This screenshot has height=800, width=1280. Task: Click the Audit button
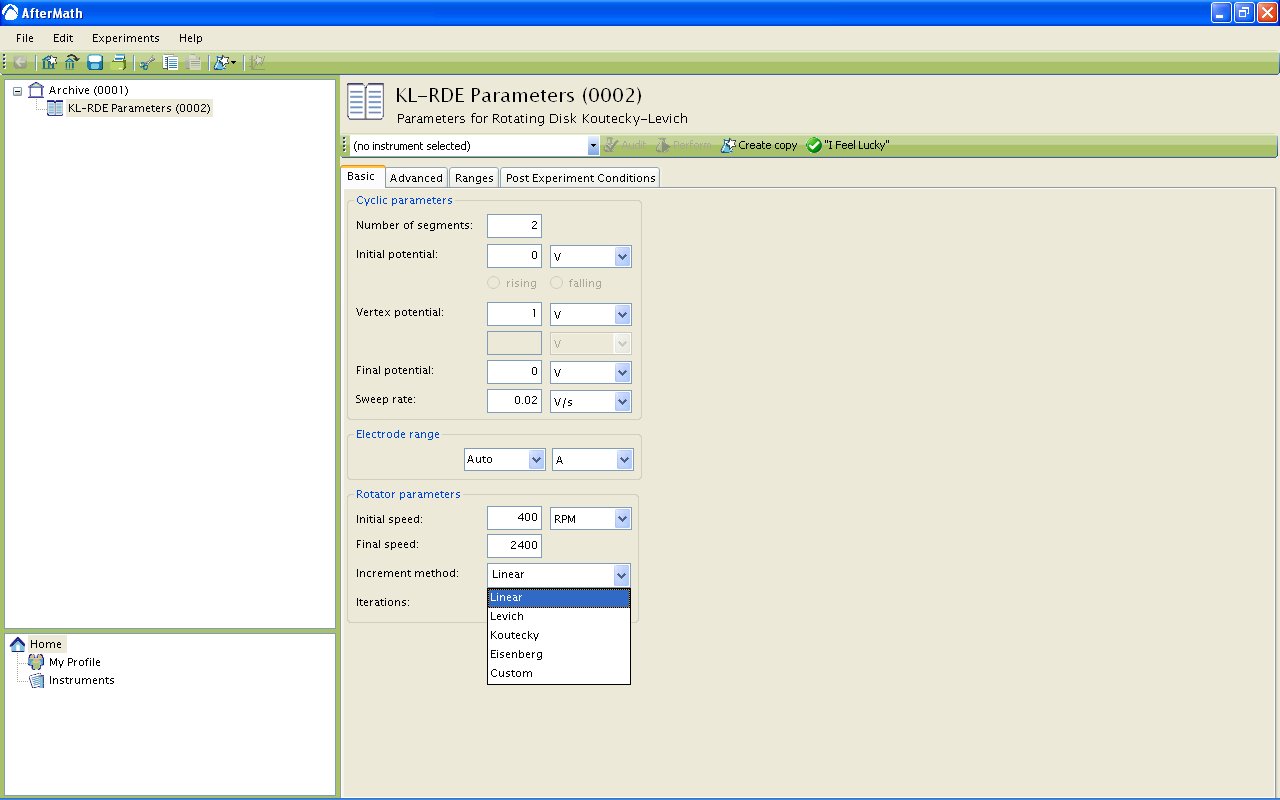point(625,146)
